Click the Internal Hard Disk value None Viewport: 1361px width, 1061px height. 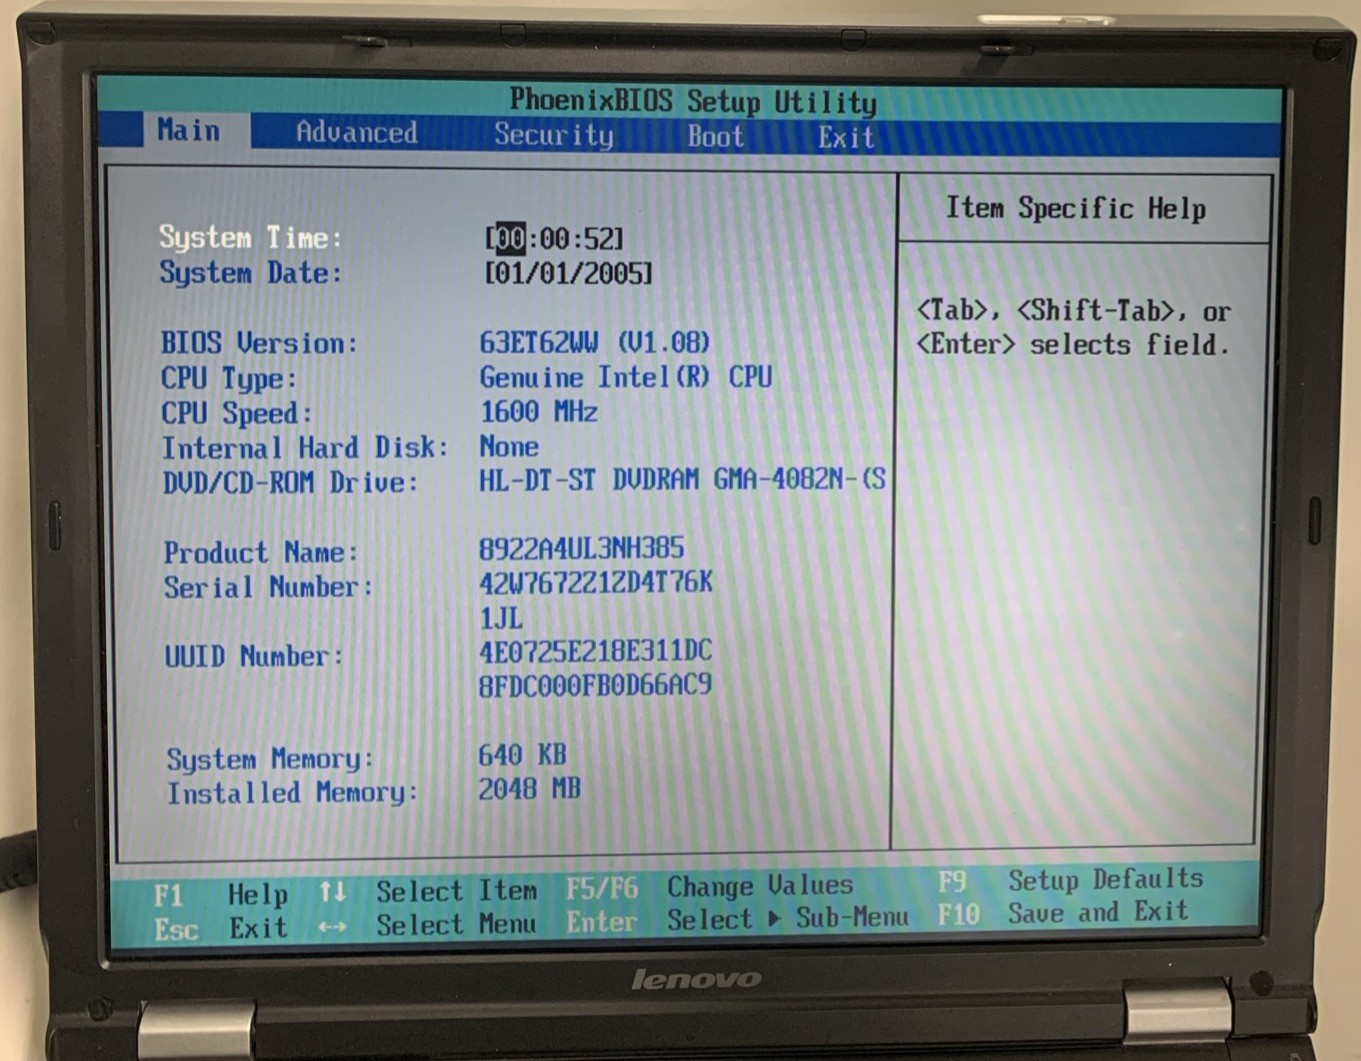coord(508,447)
